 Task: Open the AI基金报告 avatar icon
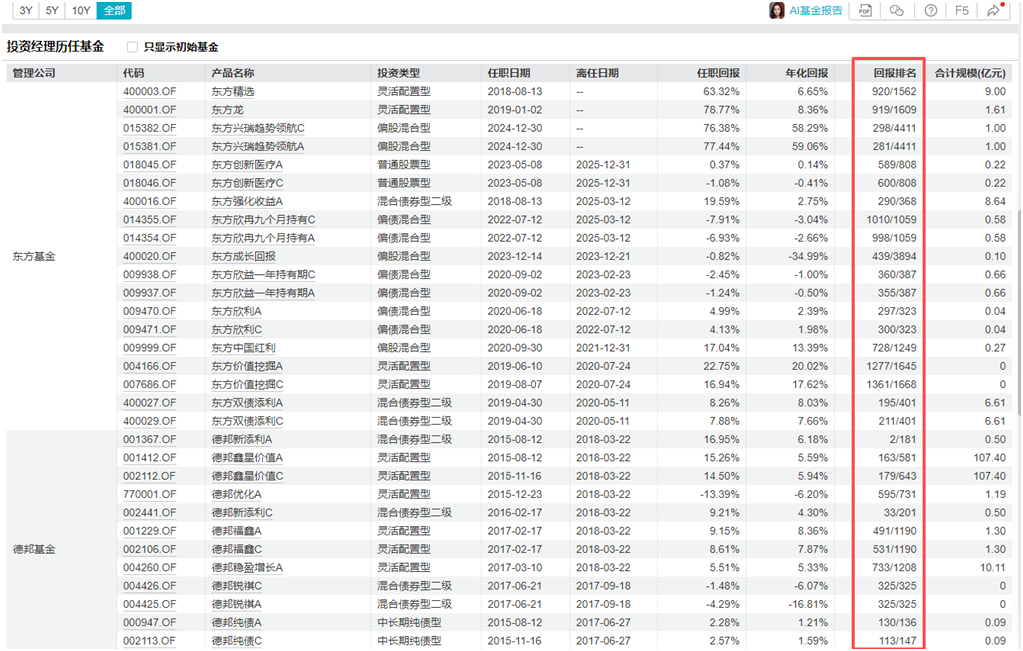click(776, 10)
